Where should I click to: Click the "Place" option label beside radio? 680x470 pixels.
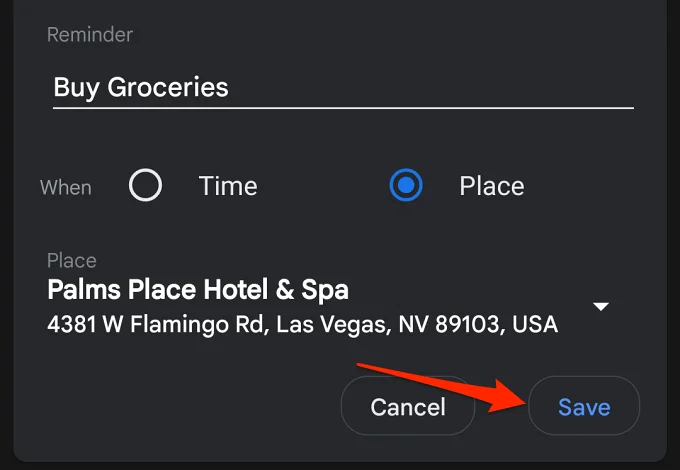coord(492,186)
